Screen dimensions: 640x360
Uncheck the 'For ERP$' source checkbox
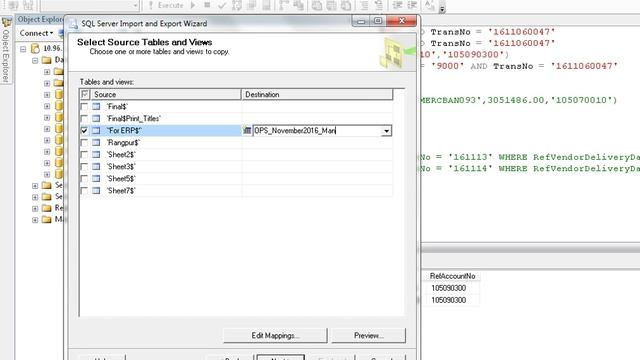coord(84,131)
